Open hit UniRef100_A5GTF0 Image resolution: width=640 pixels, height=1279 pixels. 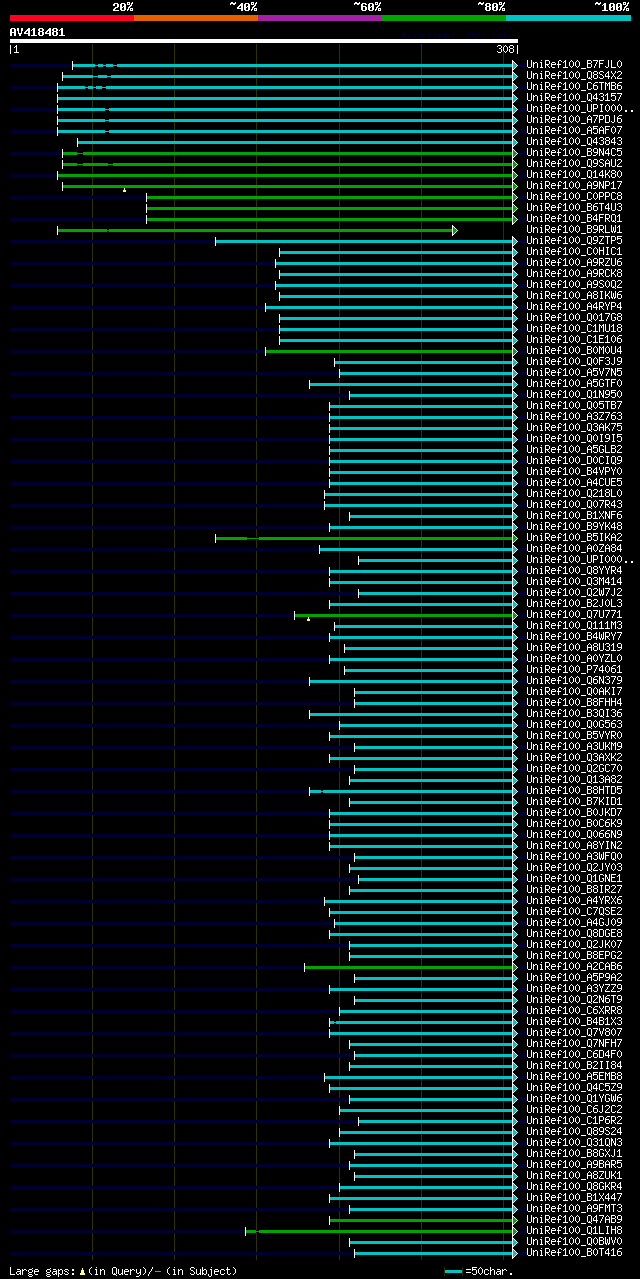[x=574, y=384]
